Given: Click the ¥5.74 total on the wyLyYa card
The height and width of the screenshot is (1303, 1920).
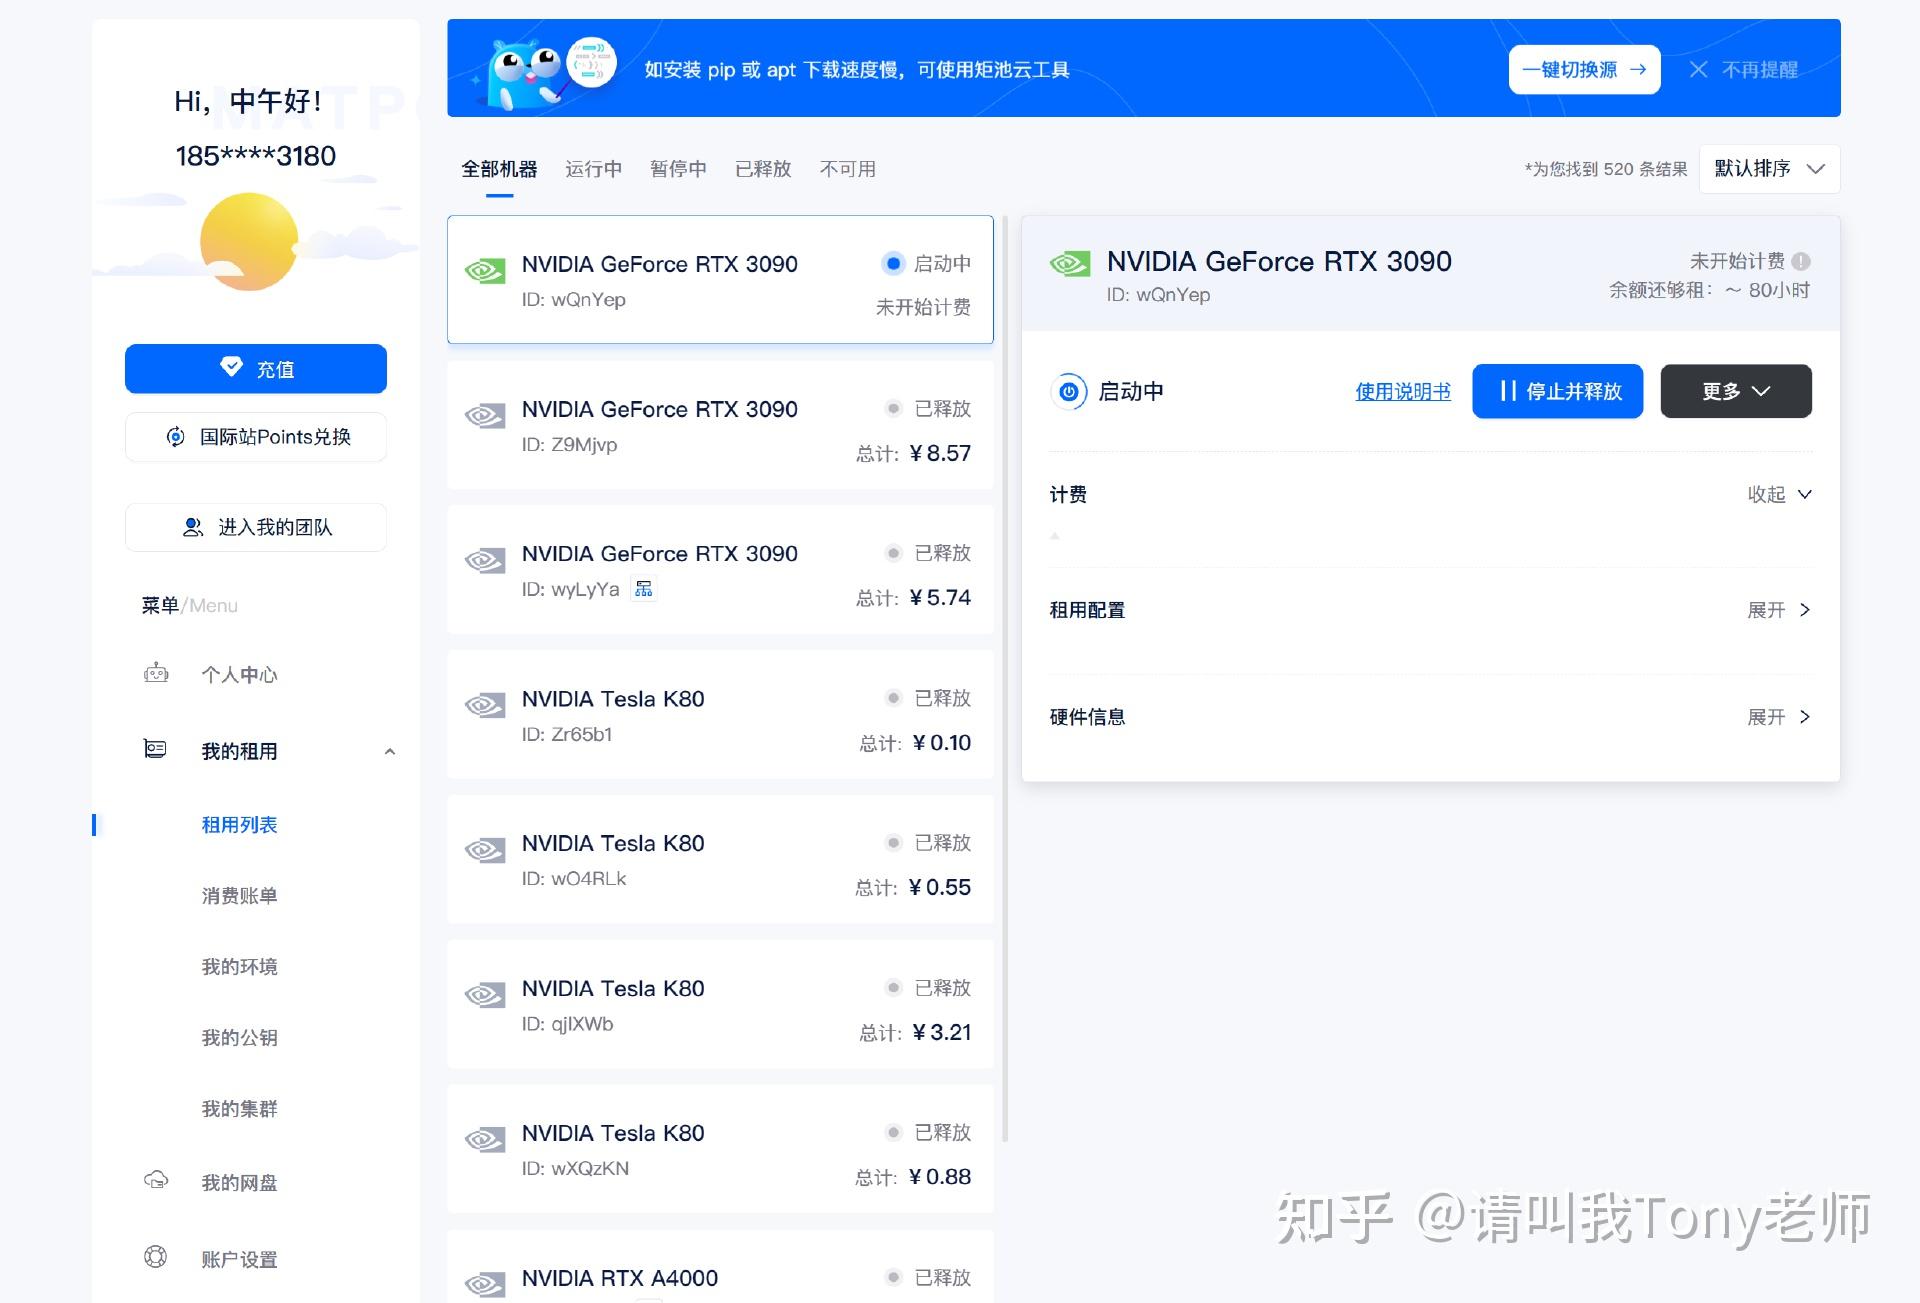Looking at the screenshot, I should (x=940, y=598).
